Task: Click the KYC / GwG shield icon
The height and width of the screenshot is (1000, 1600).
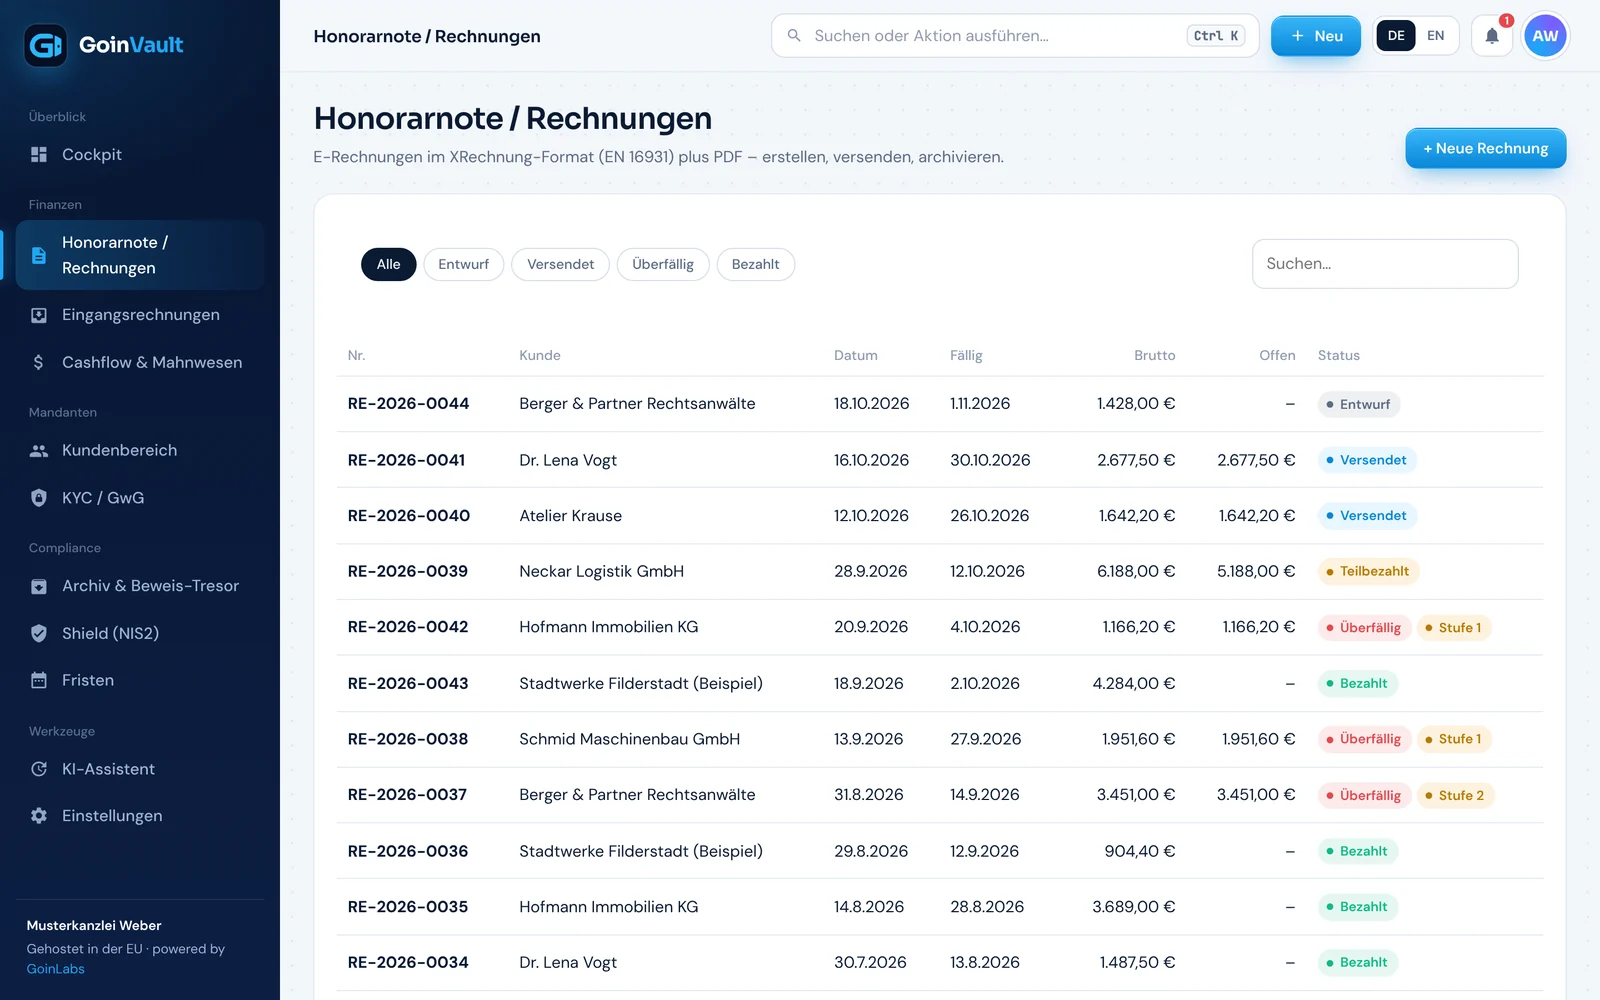Action: 39,498
